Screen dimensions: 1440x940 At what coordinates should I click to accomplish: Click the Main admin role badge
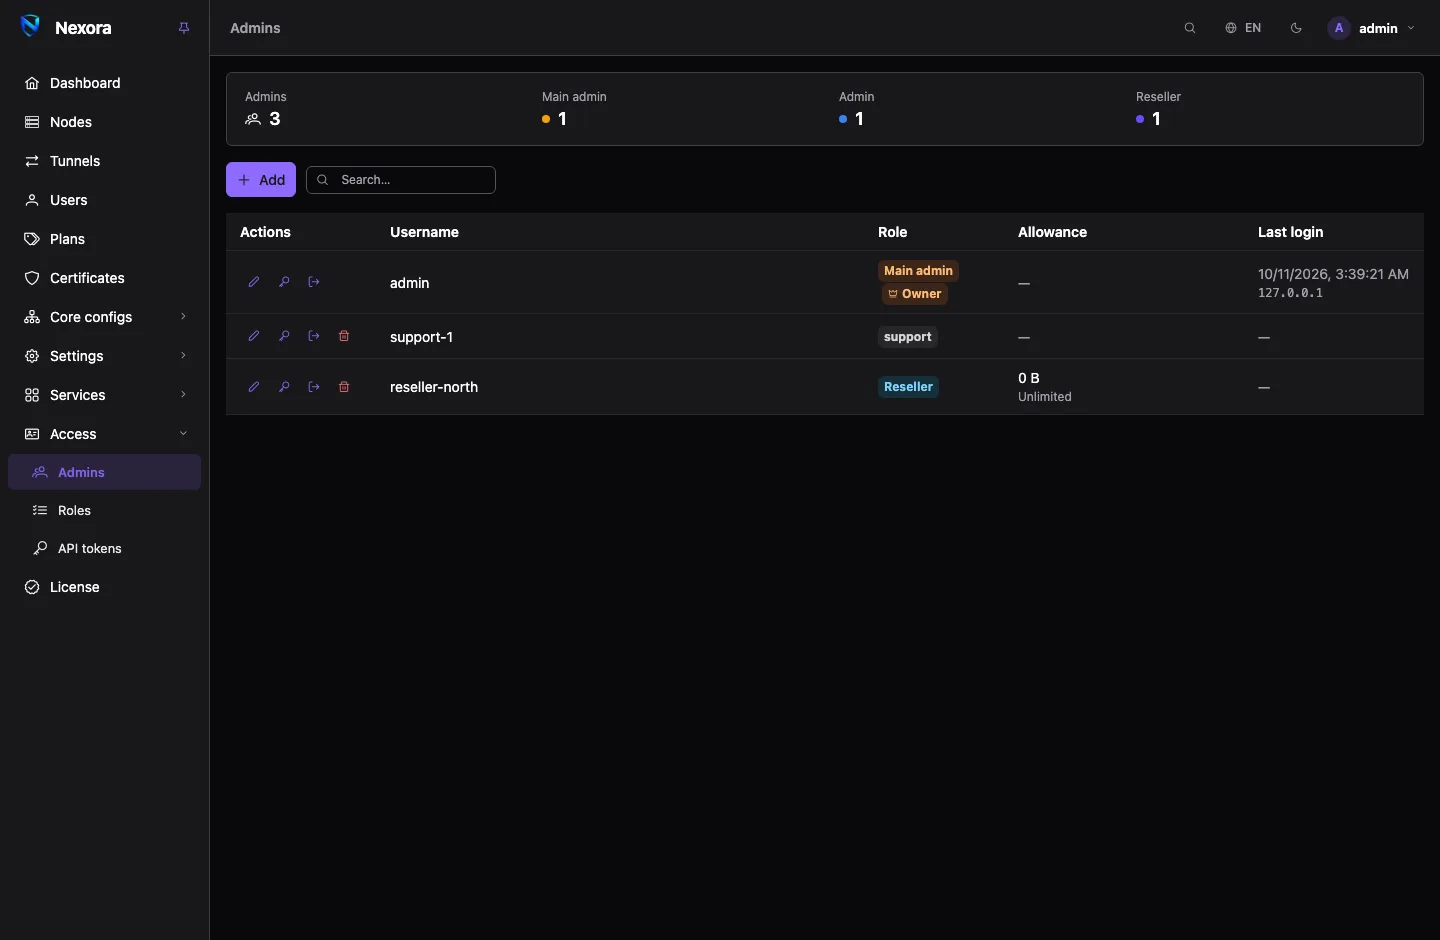[918, 271]
